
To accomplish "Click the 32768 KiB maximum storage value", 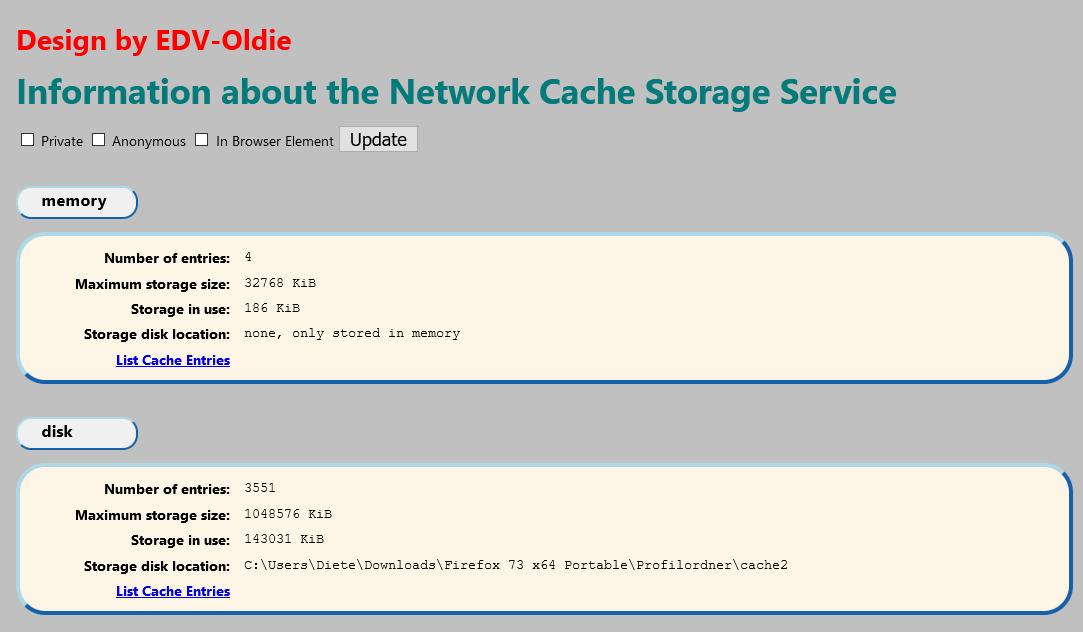I will coord(280,283).
